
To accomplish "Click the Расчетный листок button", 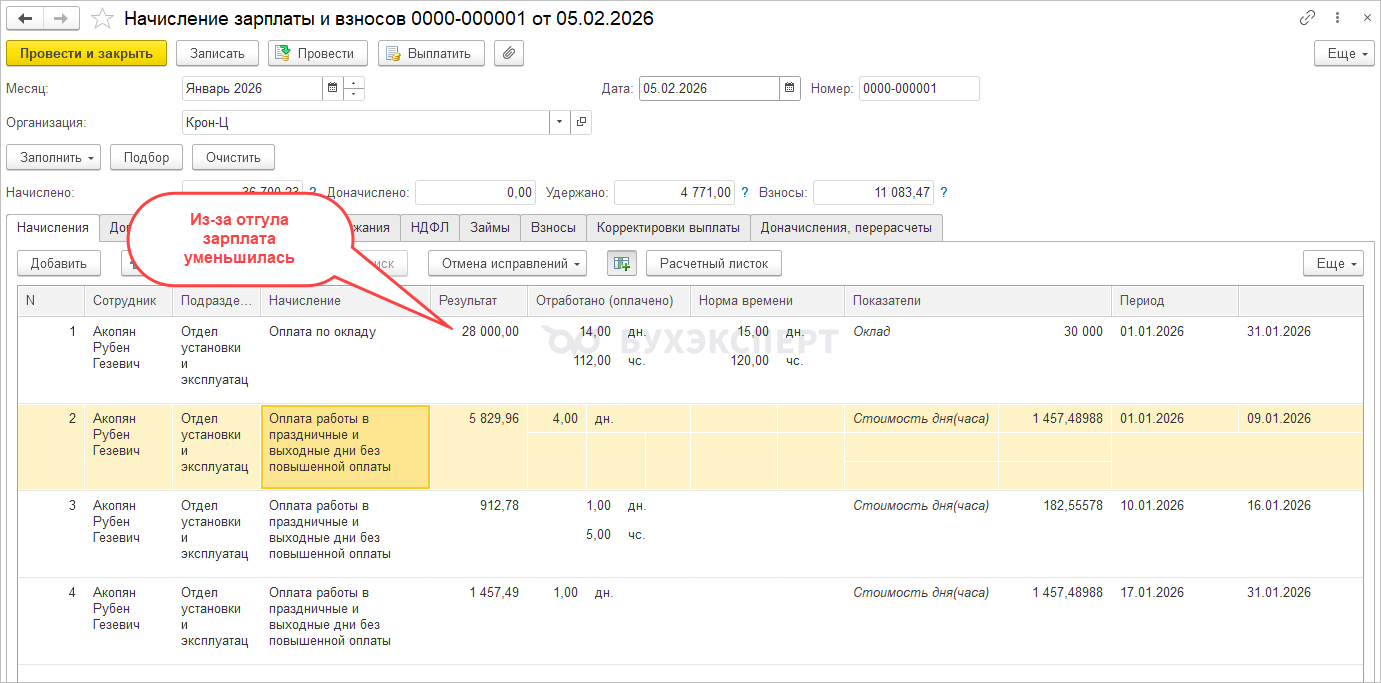I will [x=713, y=263].
